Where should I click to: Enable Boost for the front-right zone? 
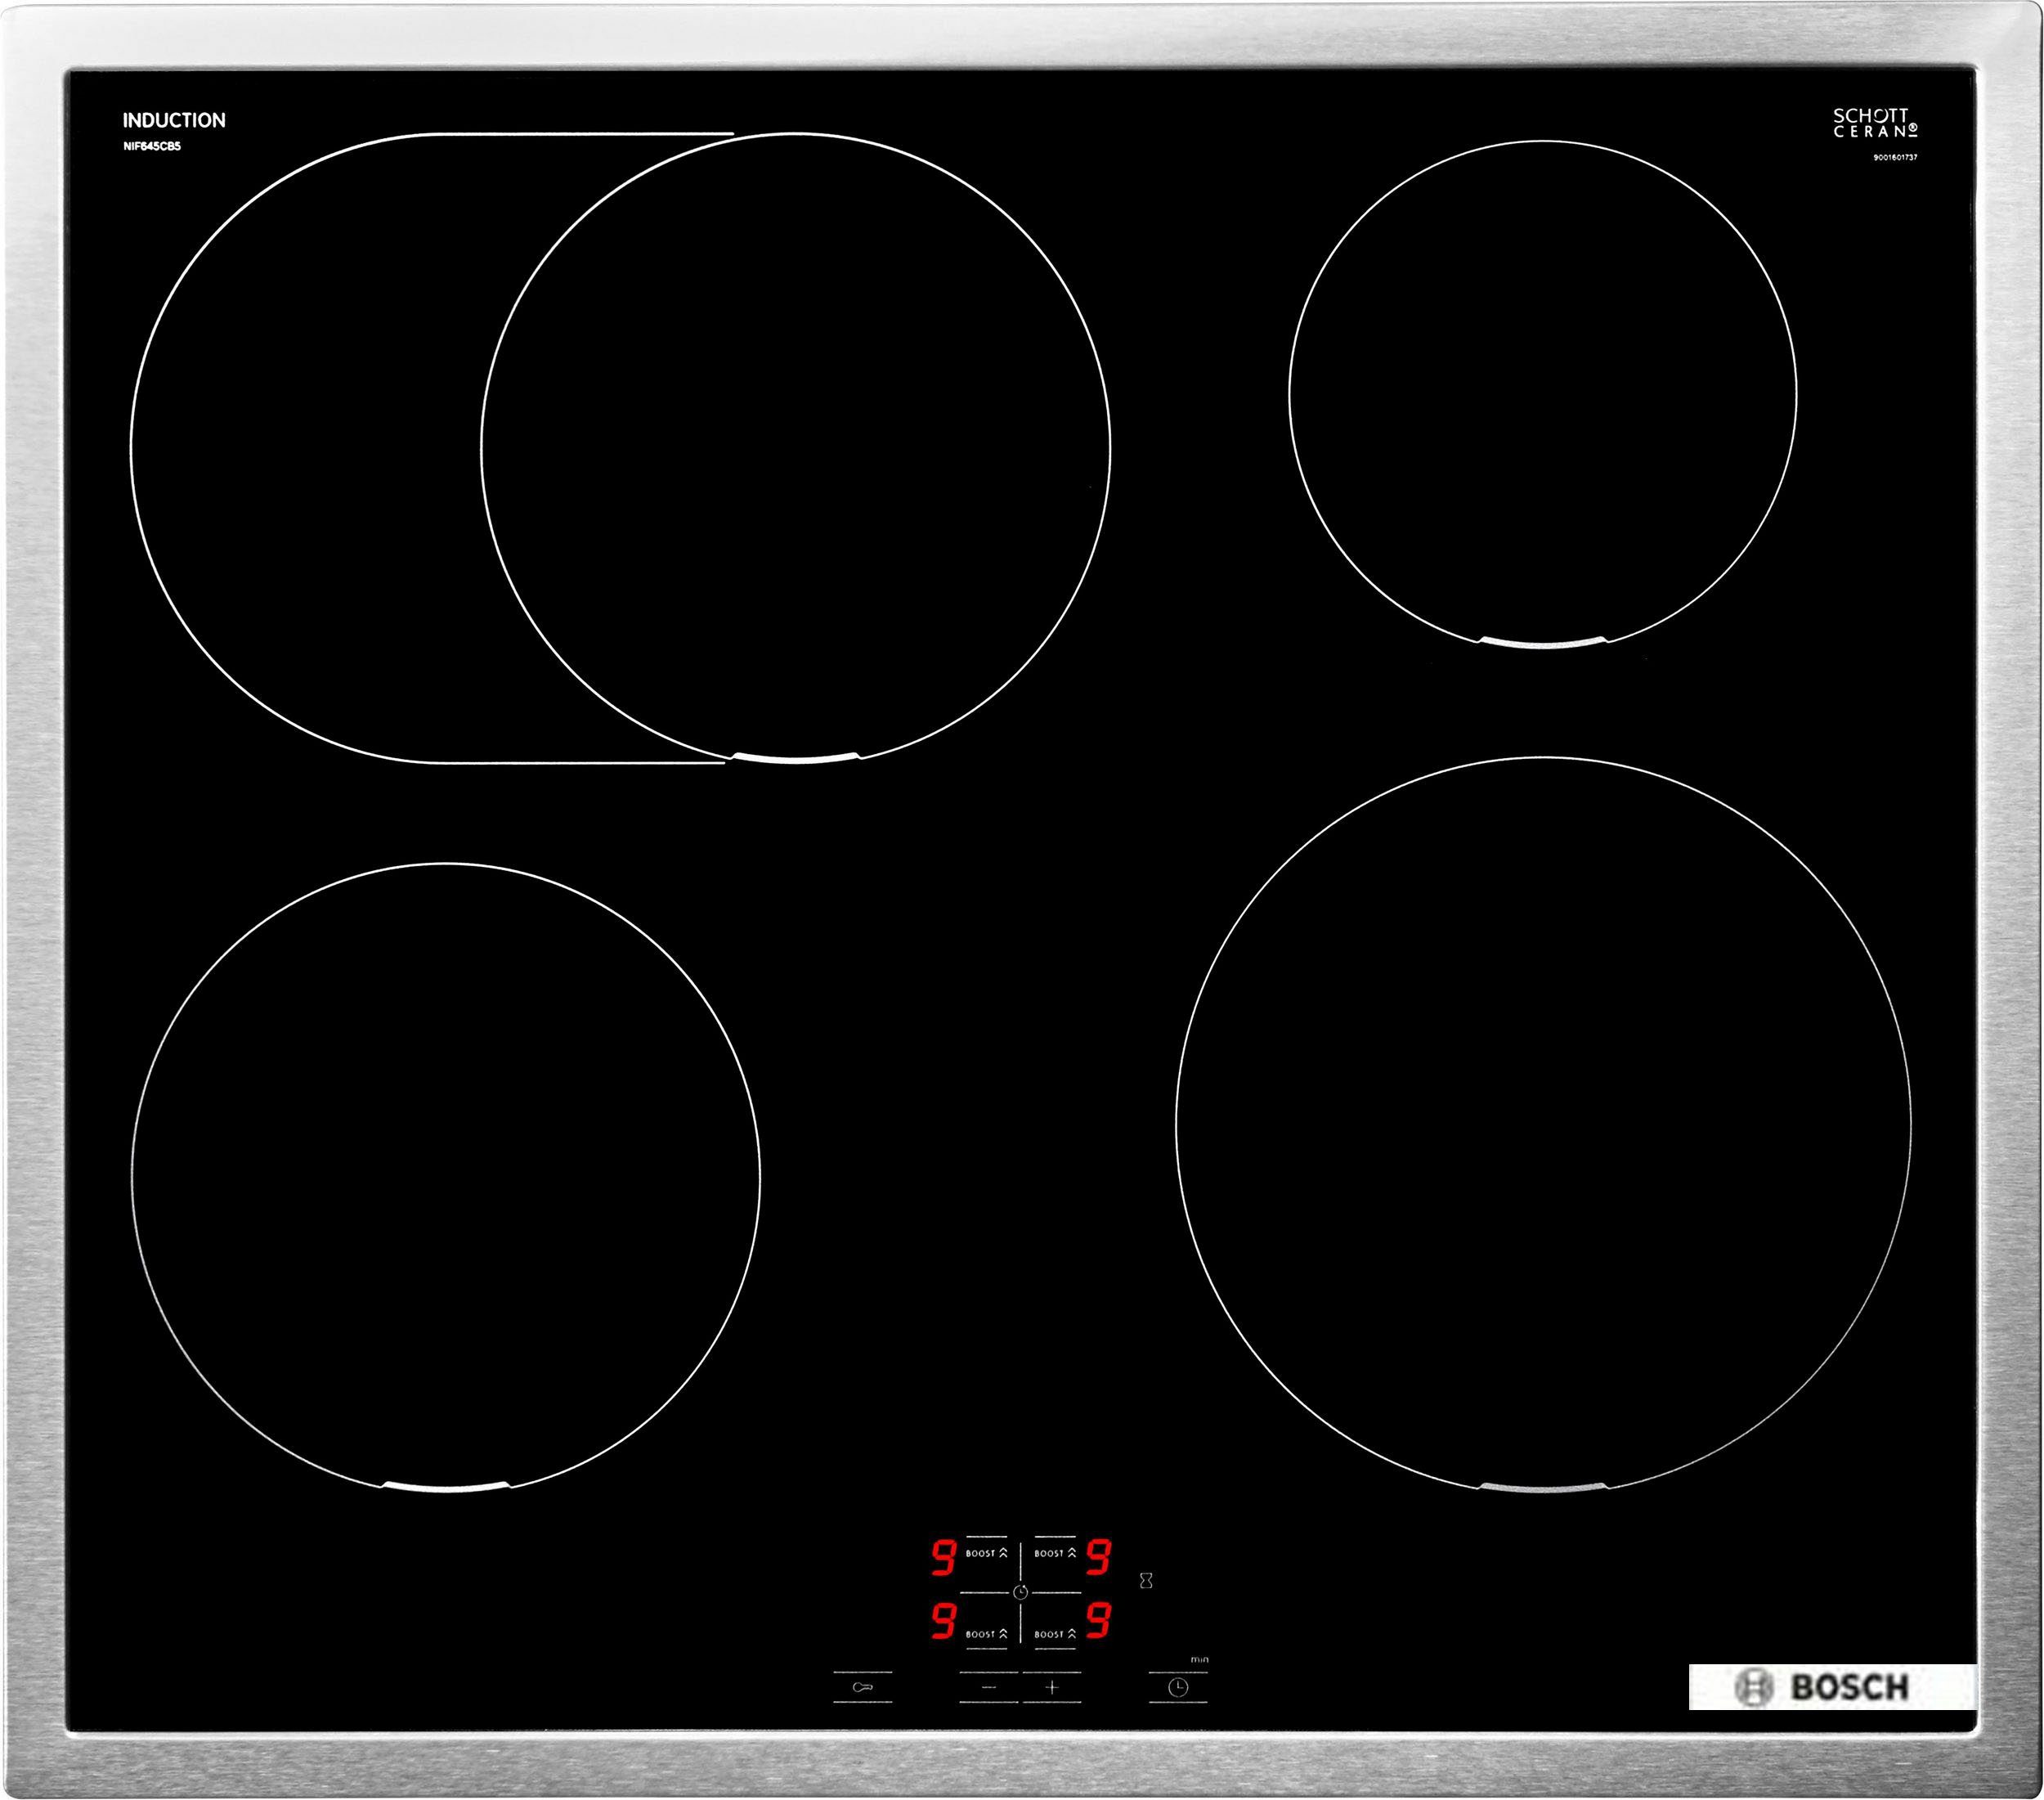click(1055, 1634)
